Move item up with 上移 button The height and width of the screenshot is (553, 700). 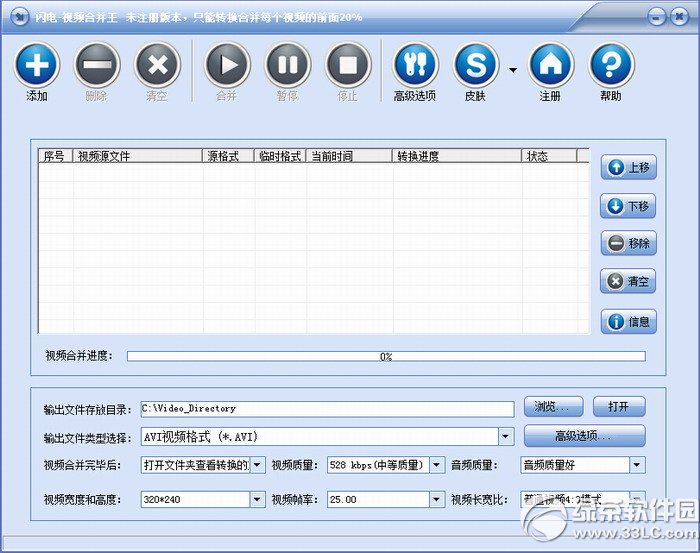click(x=628, y=168)
